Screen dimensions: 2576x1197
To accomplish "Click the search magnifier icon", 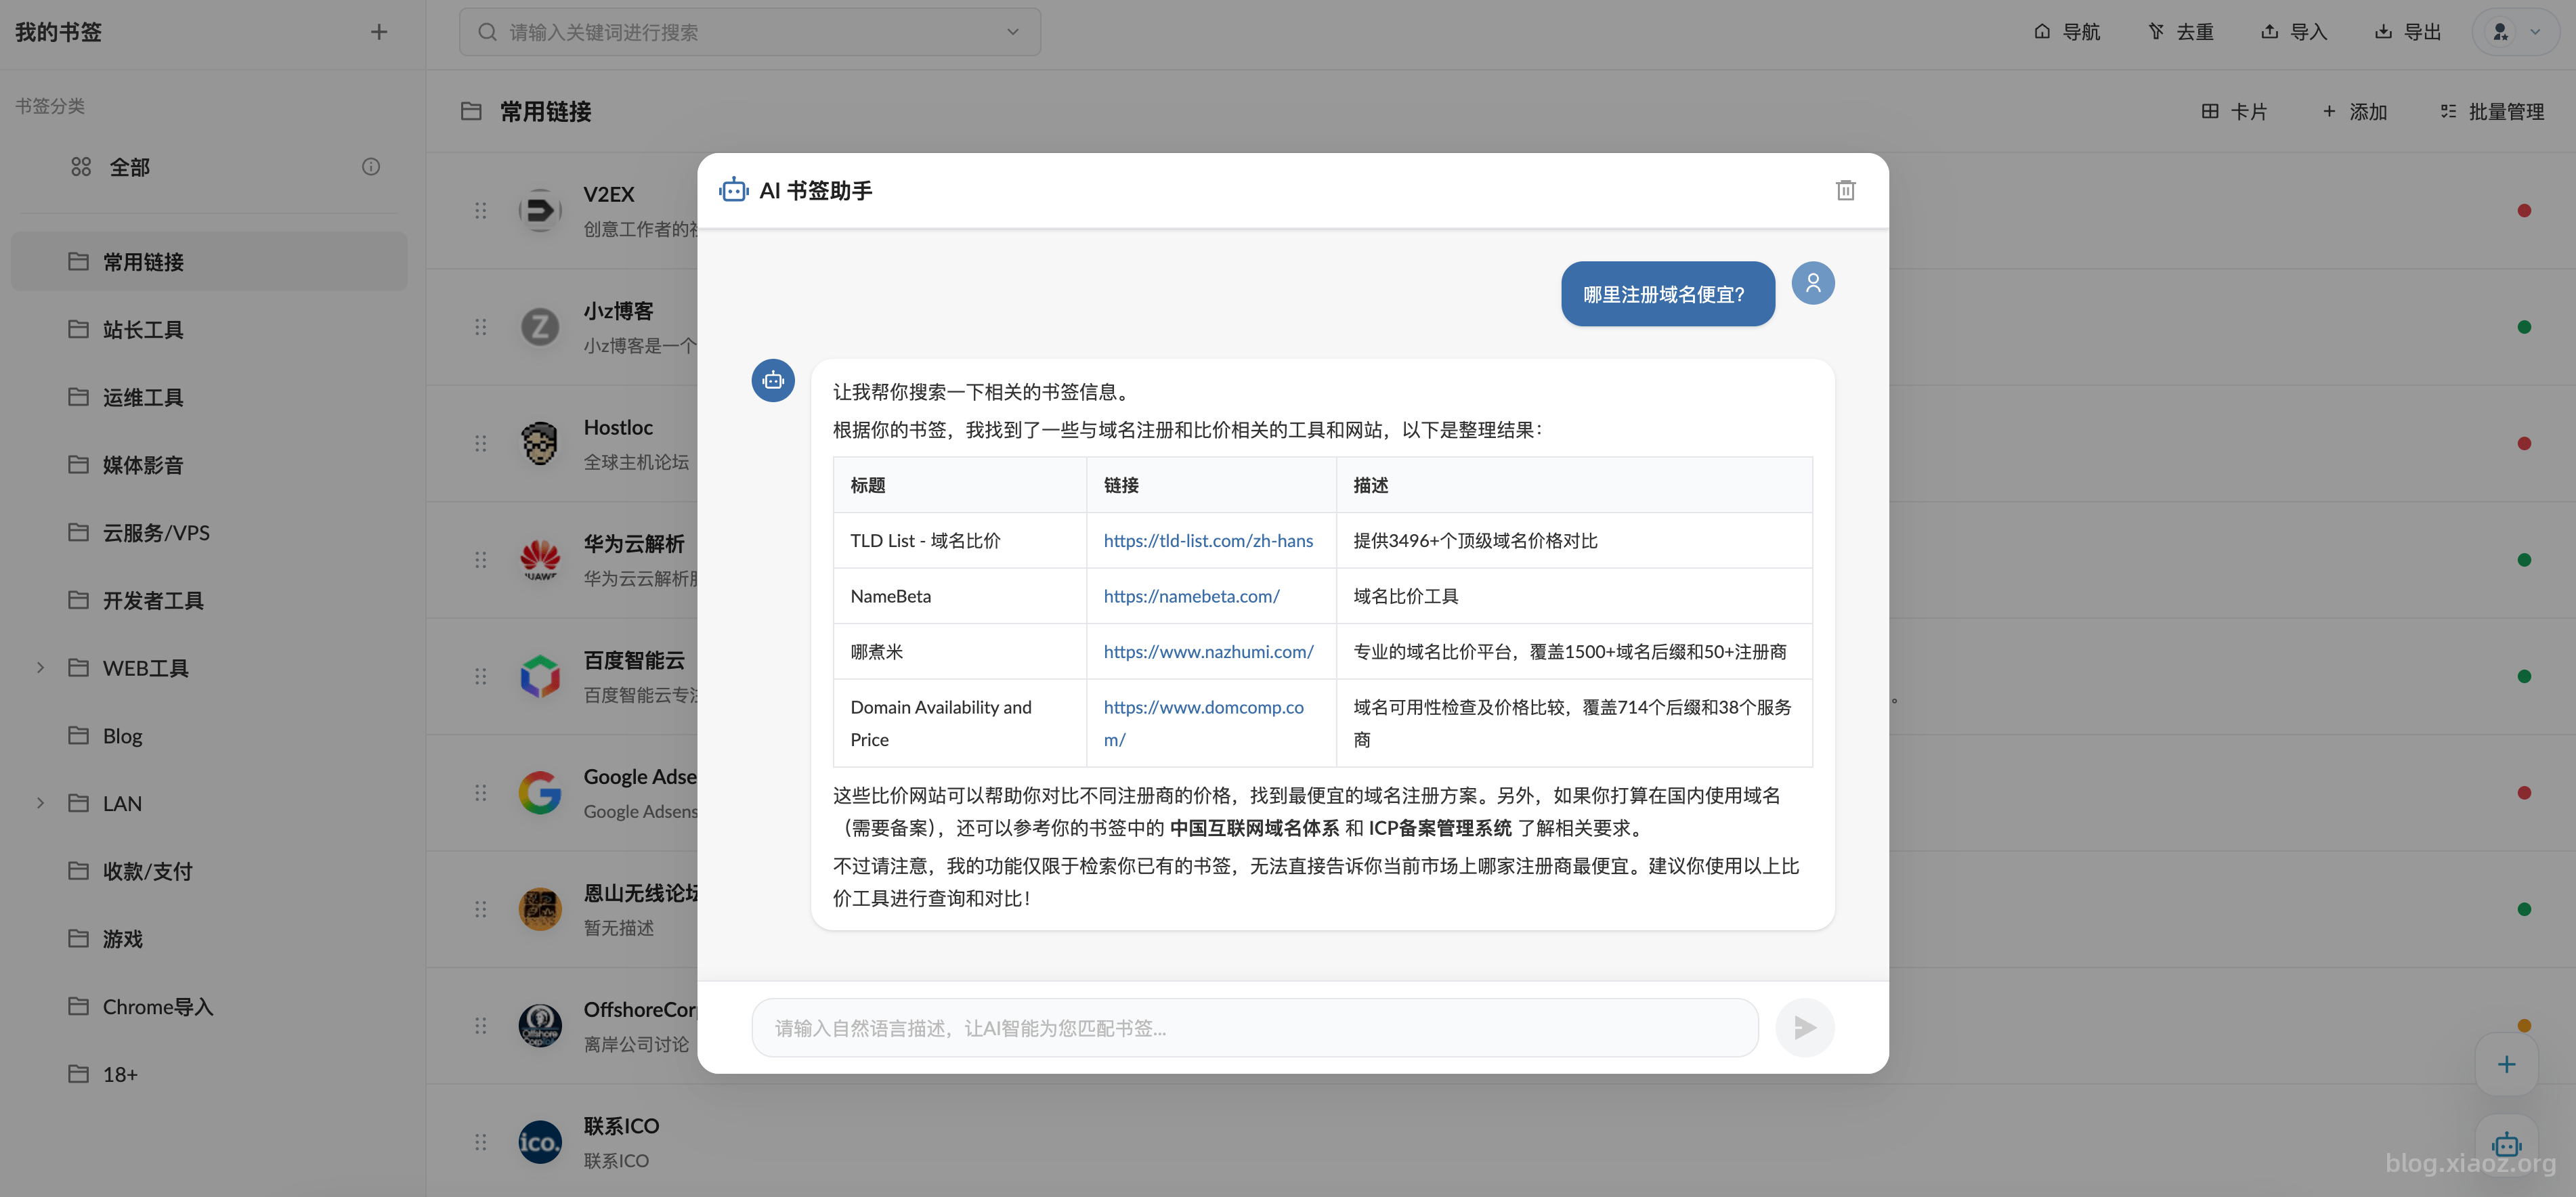I will 487,32.
